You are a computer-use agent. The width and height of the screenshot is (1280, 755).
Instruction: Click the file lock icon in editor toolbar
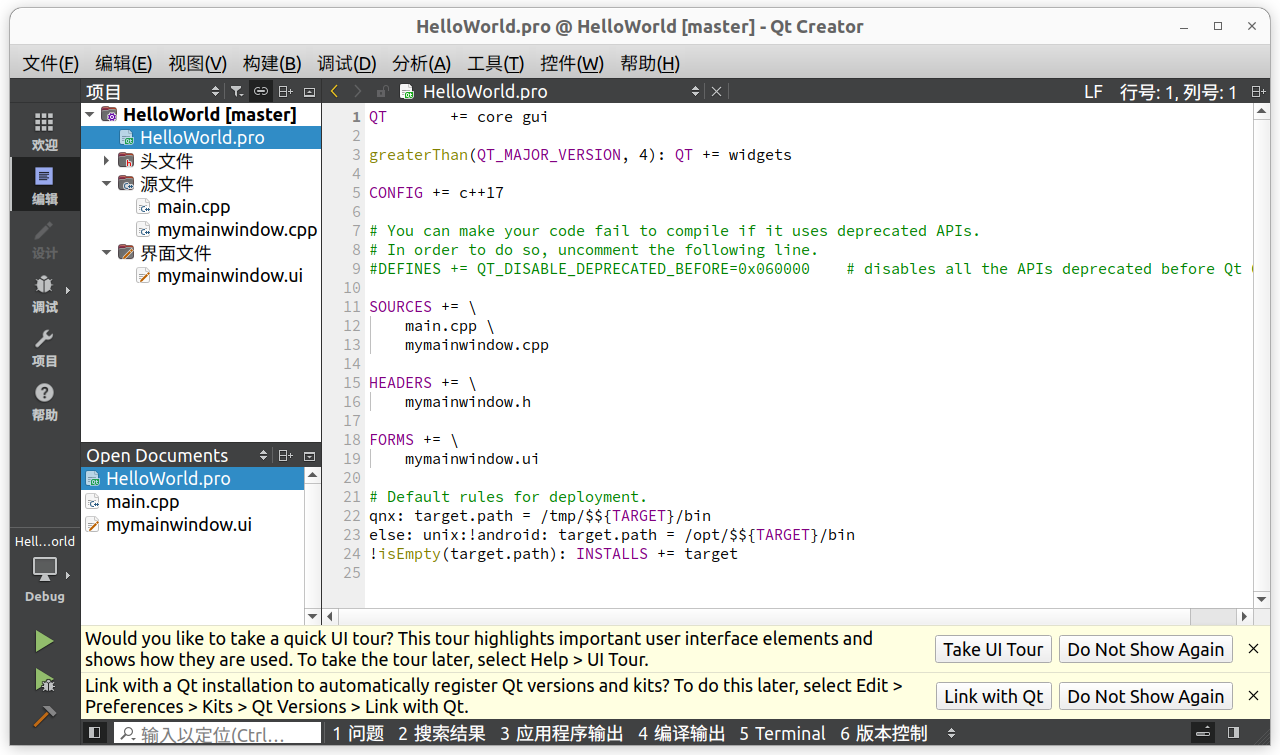pos(381,91)
